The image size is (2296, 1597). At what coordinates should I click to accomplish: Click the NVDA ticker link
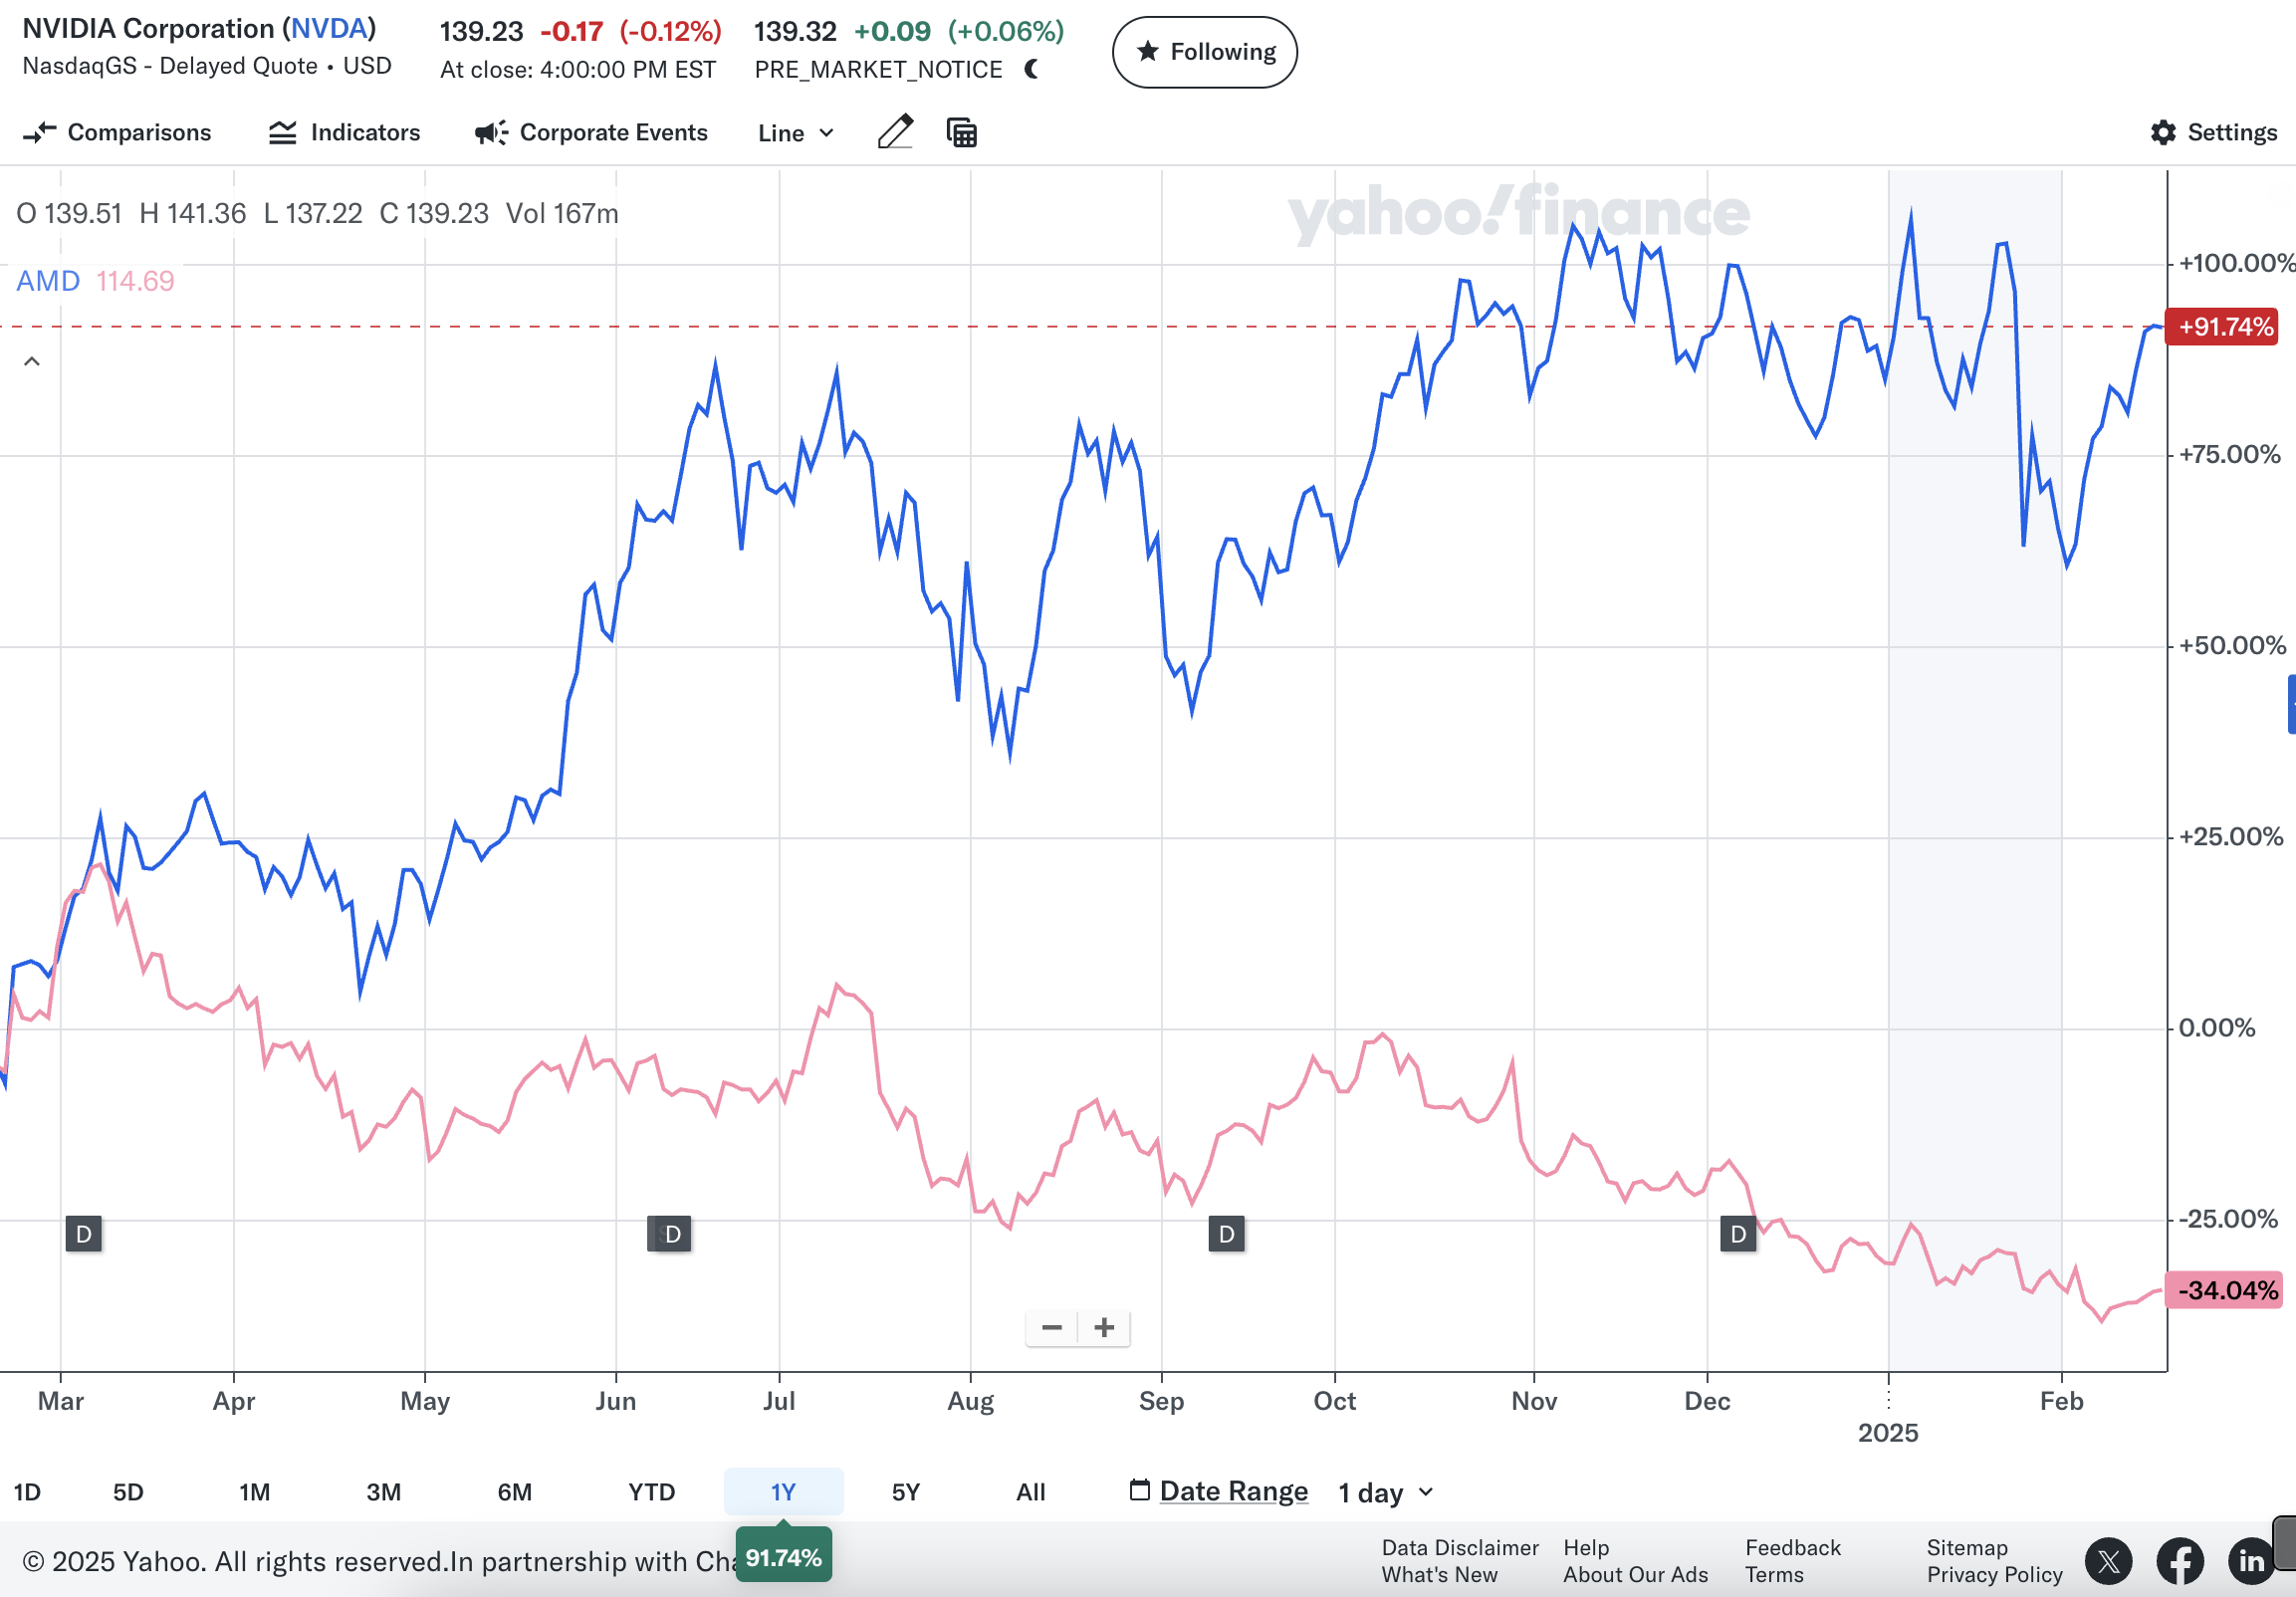(329, 28)
